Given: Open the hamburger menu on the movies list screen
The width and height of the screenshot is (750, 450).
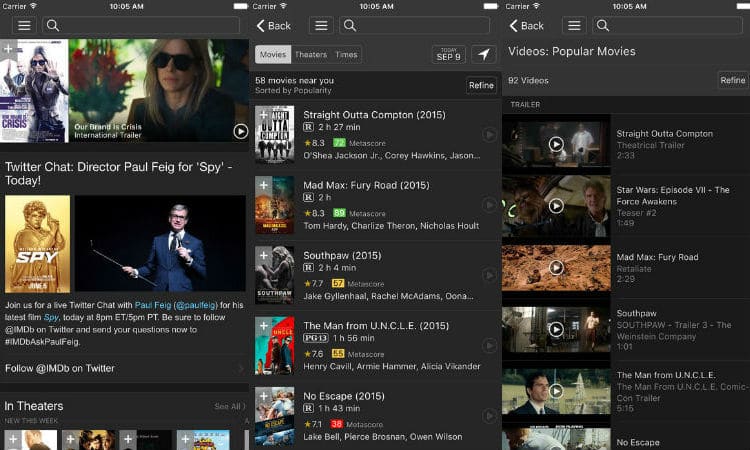Looking at the screenshot, I should [x=321, y=25].
